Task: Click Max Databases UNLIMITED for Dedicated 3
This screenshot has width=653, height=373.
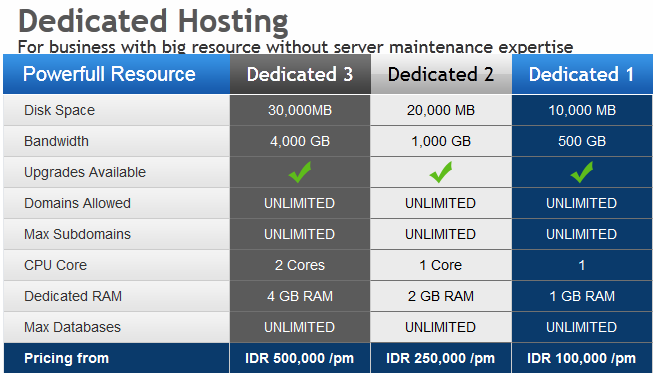Action: pyautogui.click(x=299, y=327)
